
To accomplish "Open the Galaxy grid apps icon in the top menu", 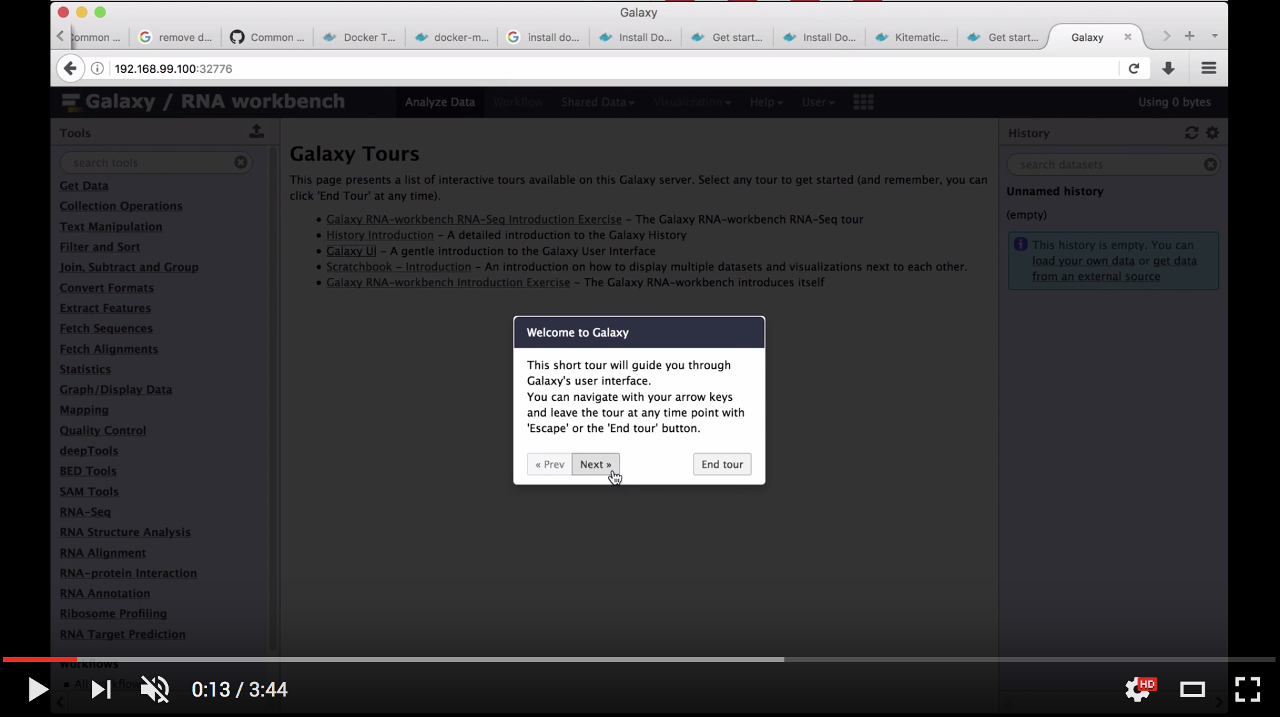I will point(864,102).
